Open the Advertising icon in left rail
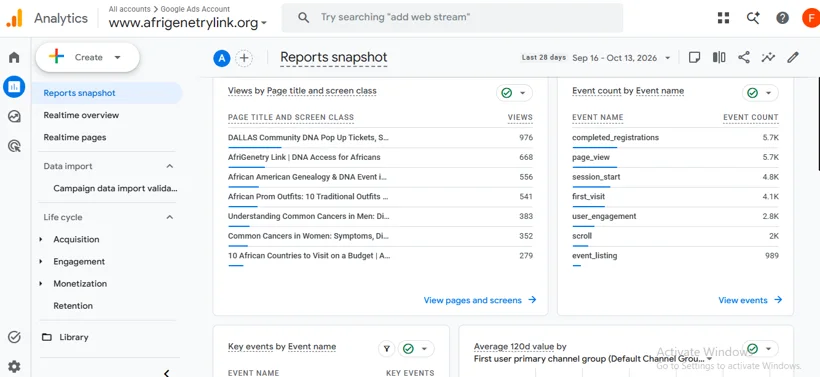 coord(14,146)
